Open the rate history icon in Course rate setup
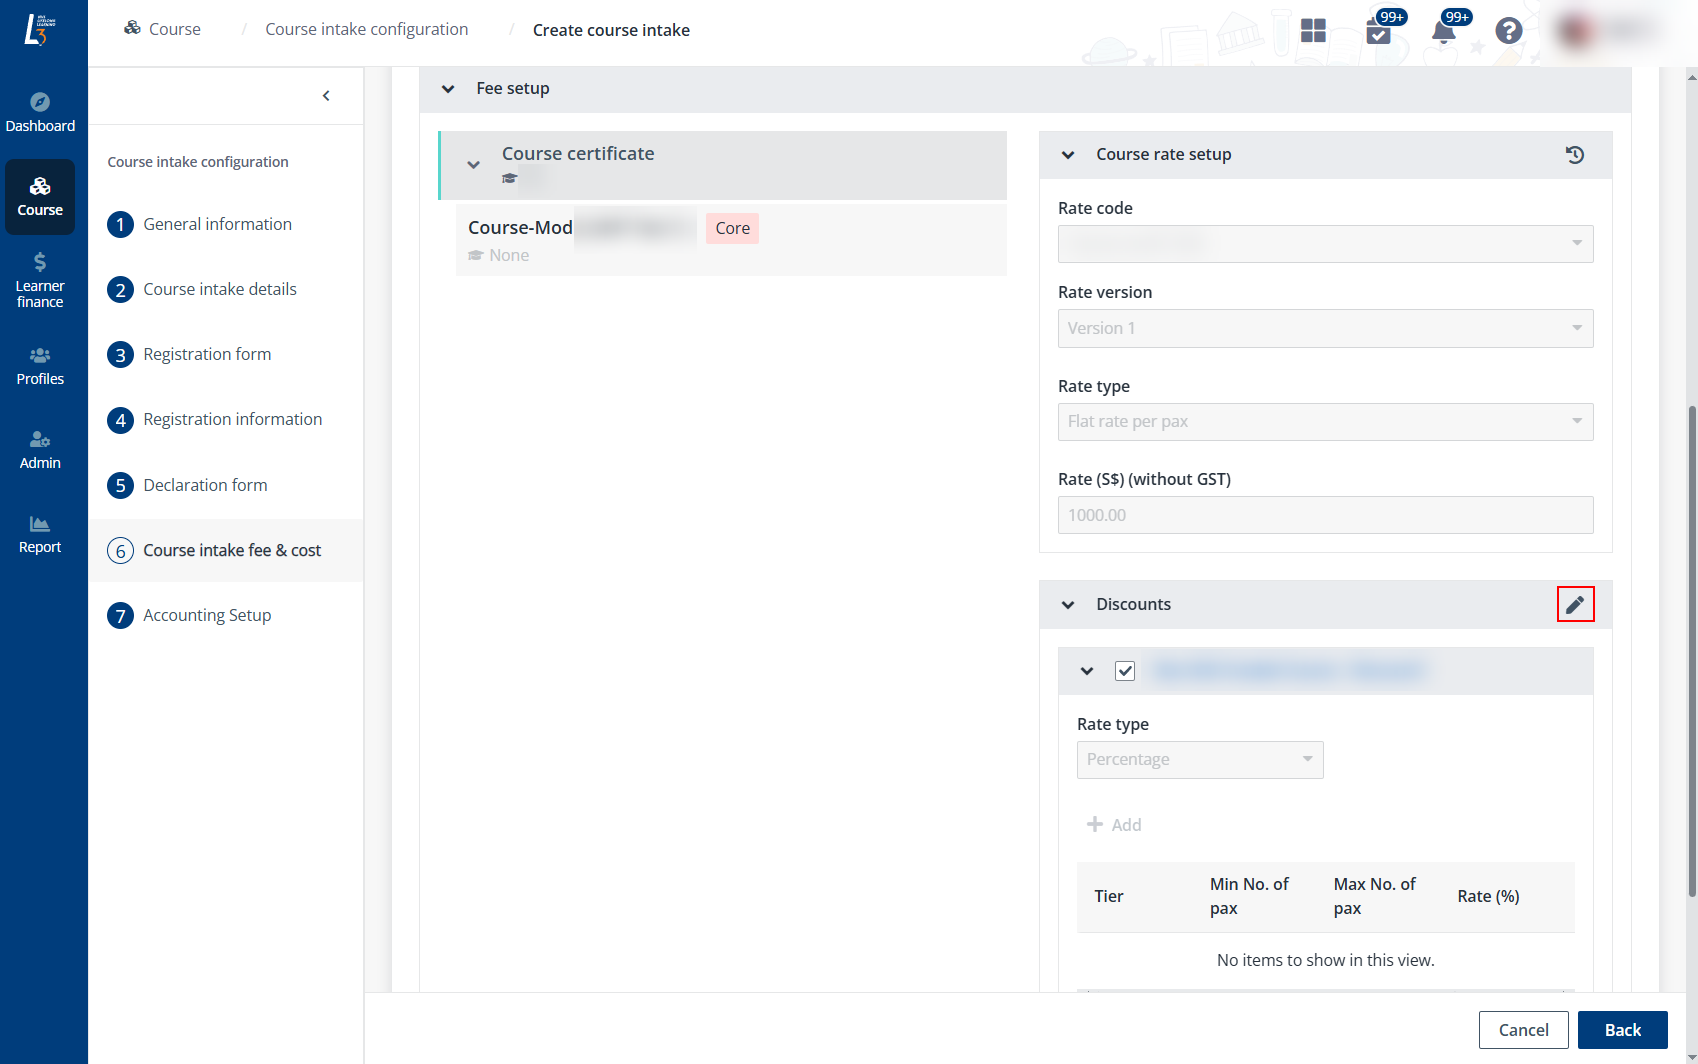 point(1575,155)
